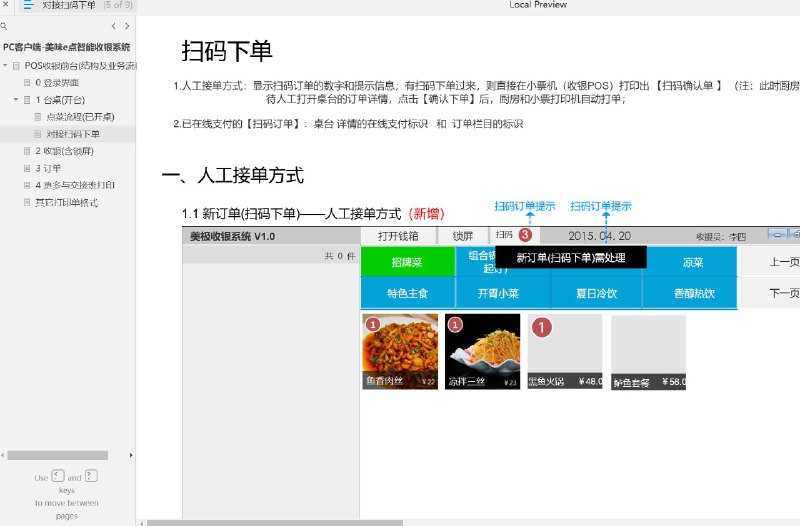Collapse the POS收银前台 tree folder
The height and width of the screenshot is (526, 800).
(5, 65)
